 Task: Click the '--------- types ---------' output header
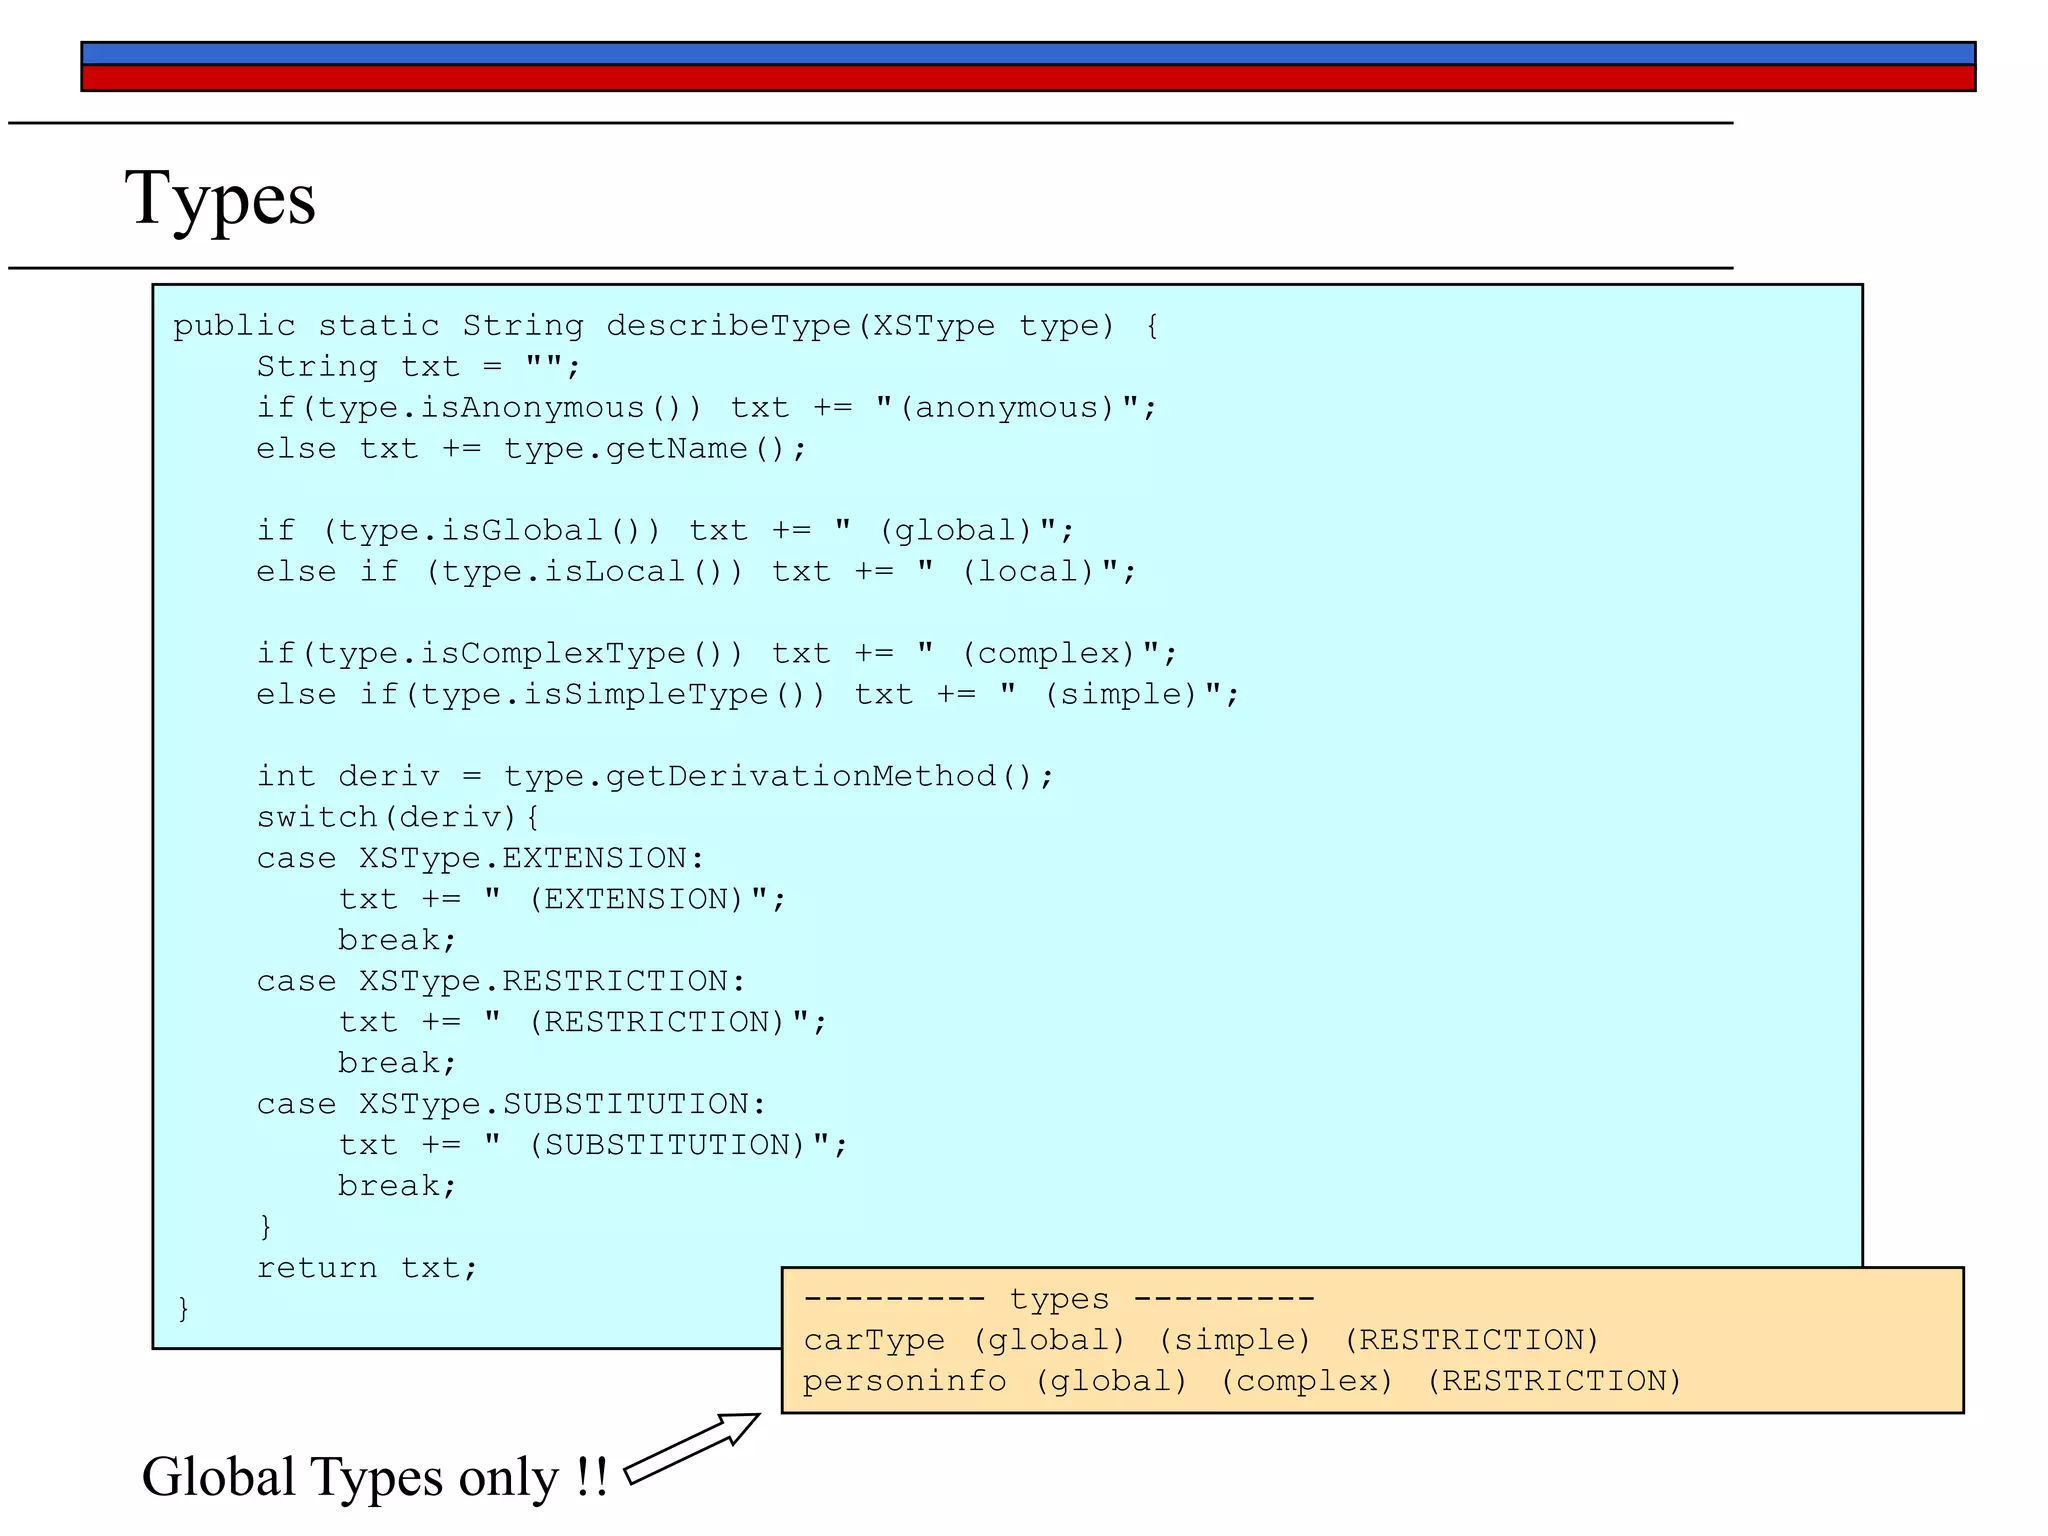point(1059,1299)
